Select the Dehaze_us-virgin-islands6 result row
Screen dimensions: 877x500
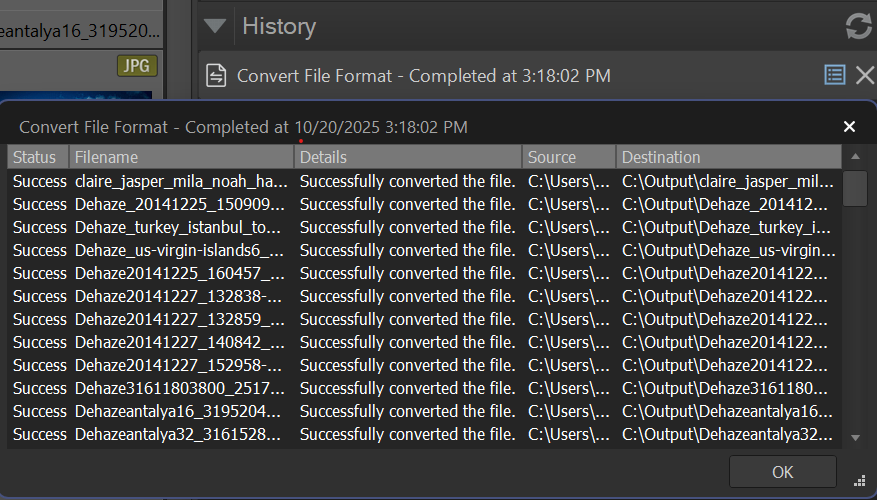point(181,250)
